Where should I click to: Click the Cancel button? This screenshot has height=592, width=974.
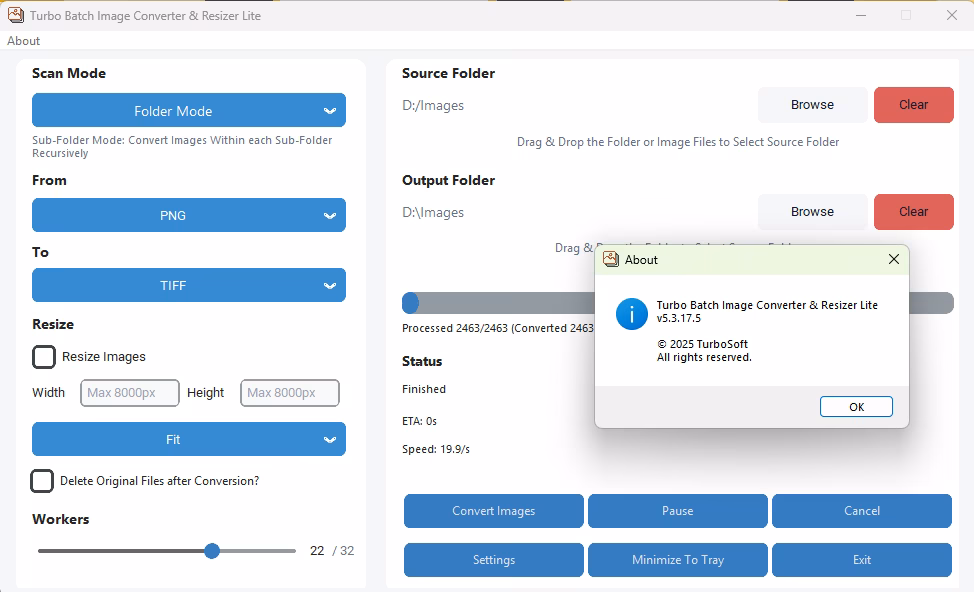coord(862,511)
